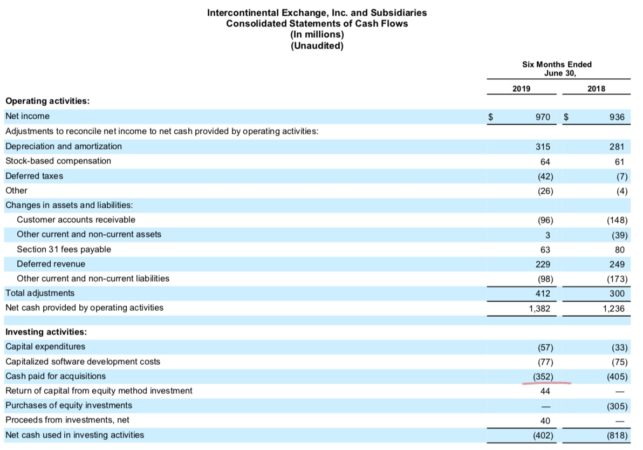
Task: Select return of capital value 44
Action: 545,391
